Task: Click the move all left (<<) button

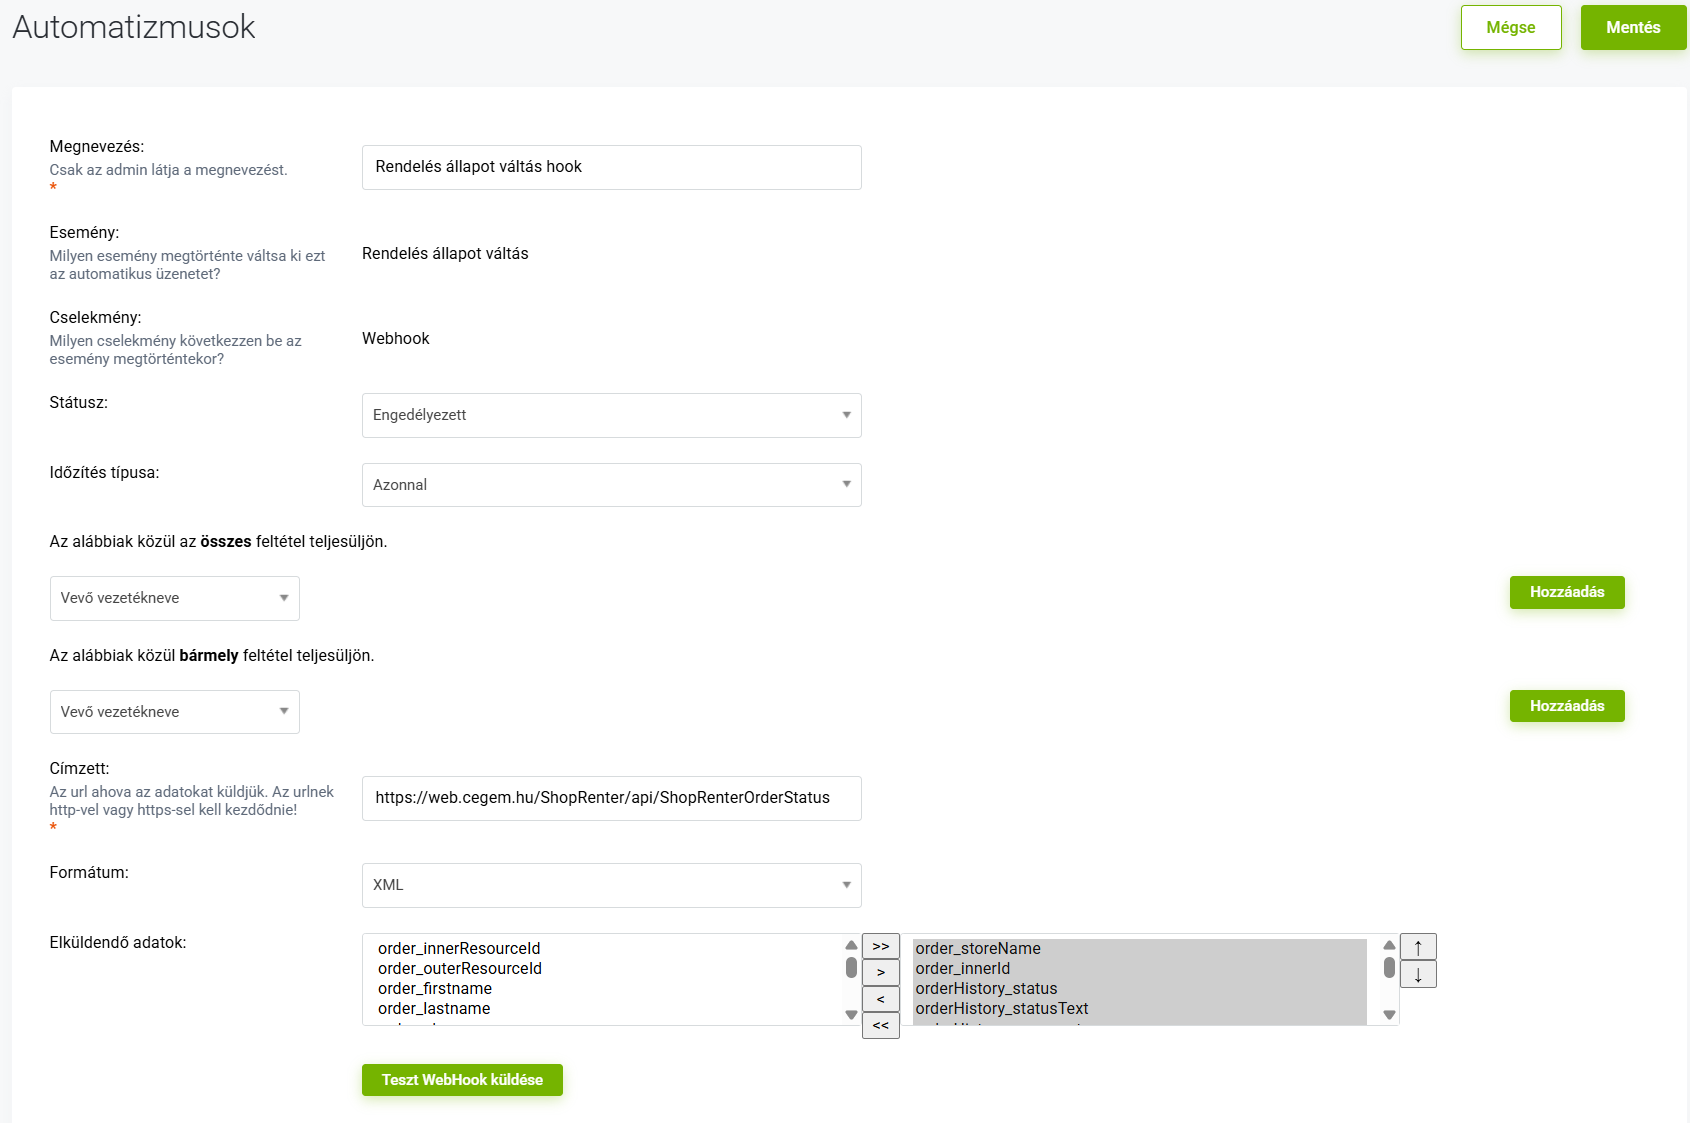Action: [880, 1025]
